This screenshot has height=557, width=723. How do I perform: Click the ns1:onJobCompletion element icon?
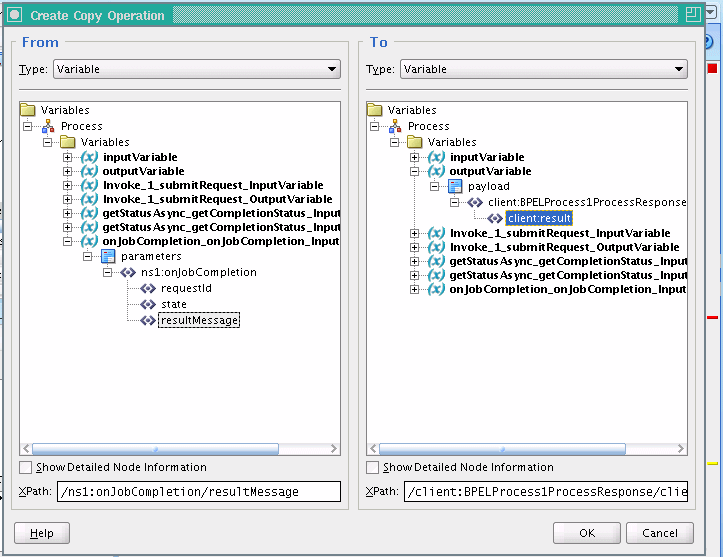[x=128, y=273]
